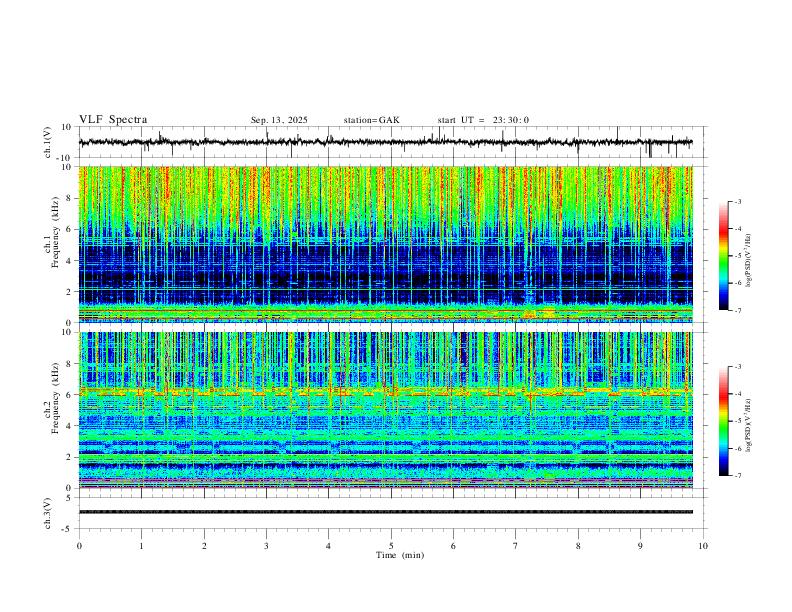Click the "-3" label on ch.1 color bar
Viewport: 792px width, 612px height.
737,201
